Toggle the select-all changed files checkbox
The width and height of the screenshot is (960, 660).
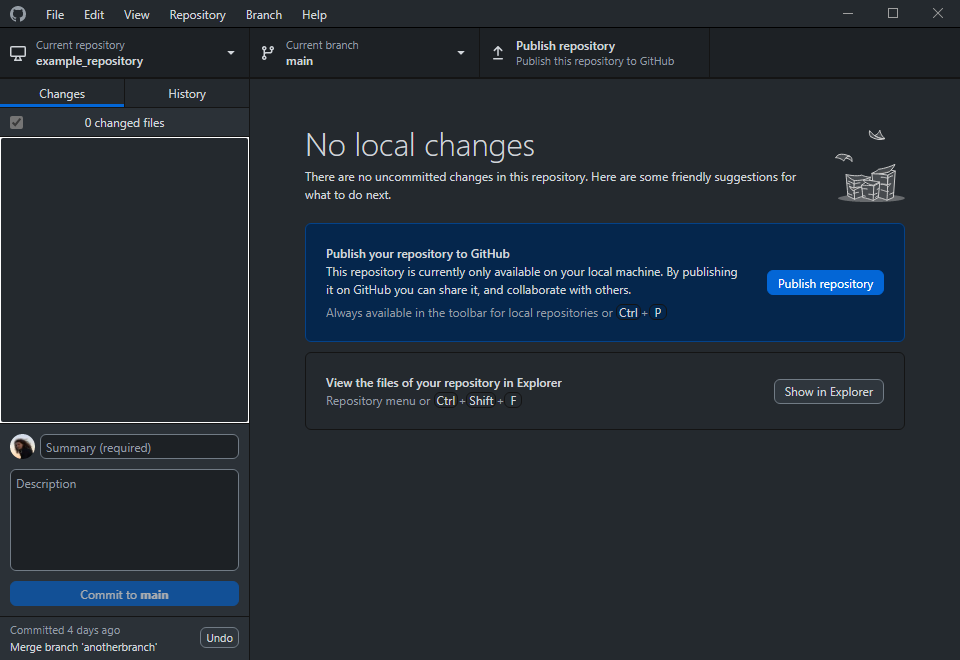pos(17,122)
